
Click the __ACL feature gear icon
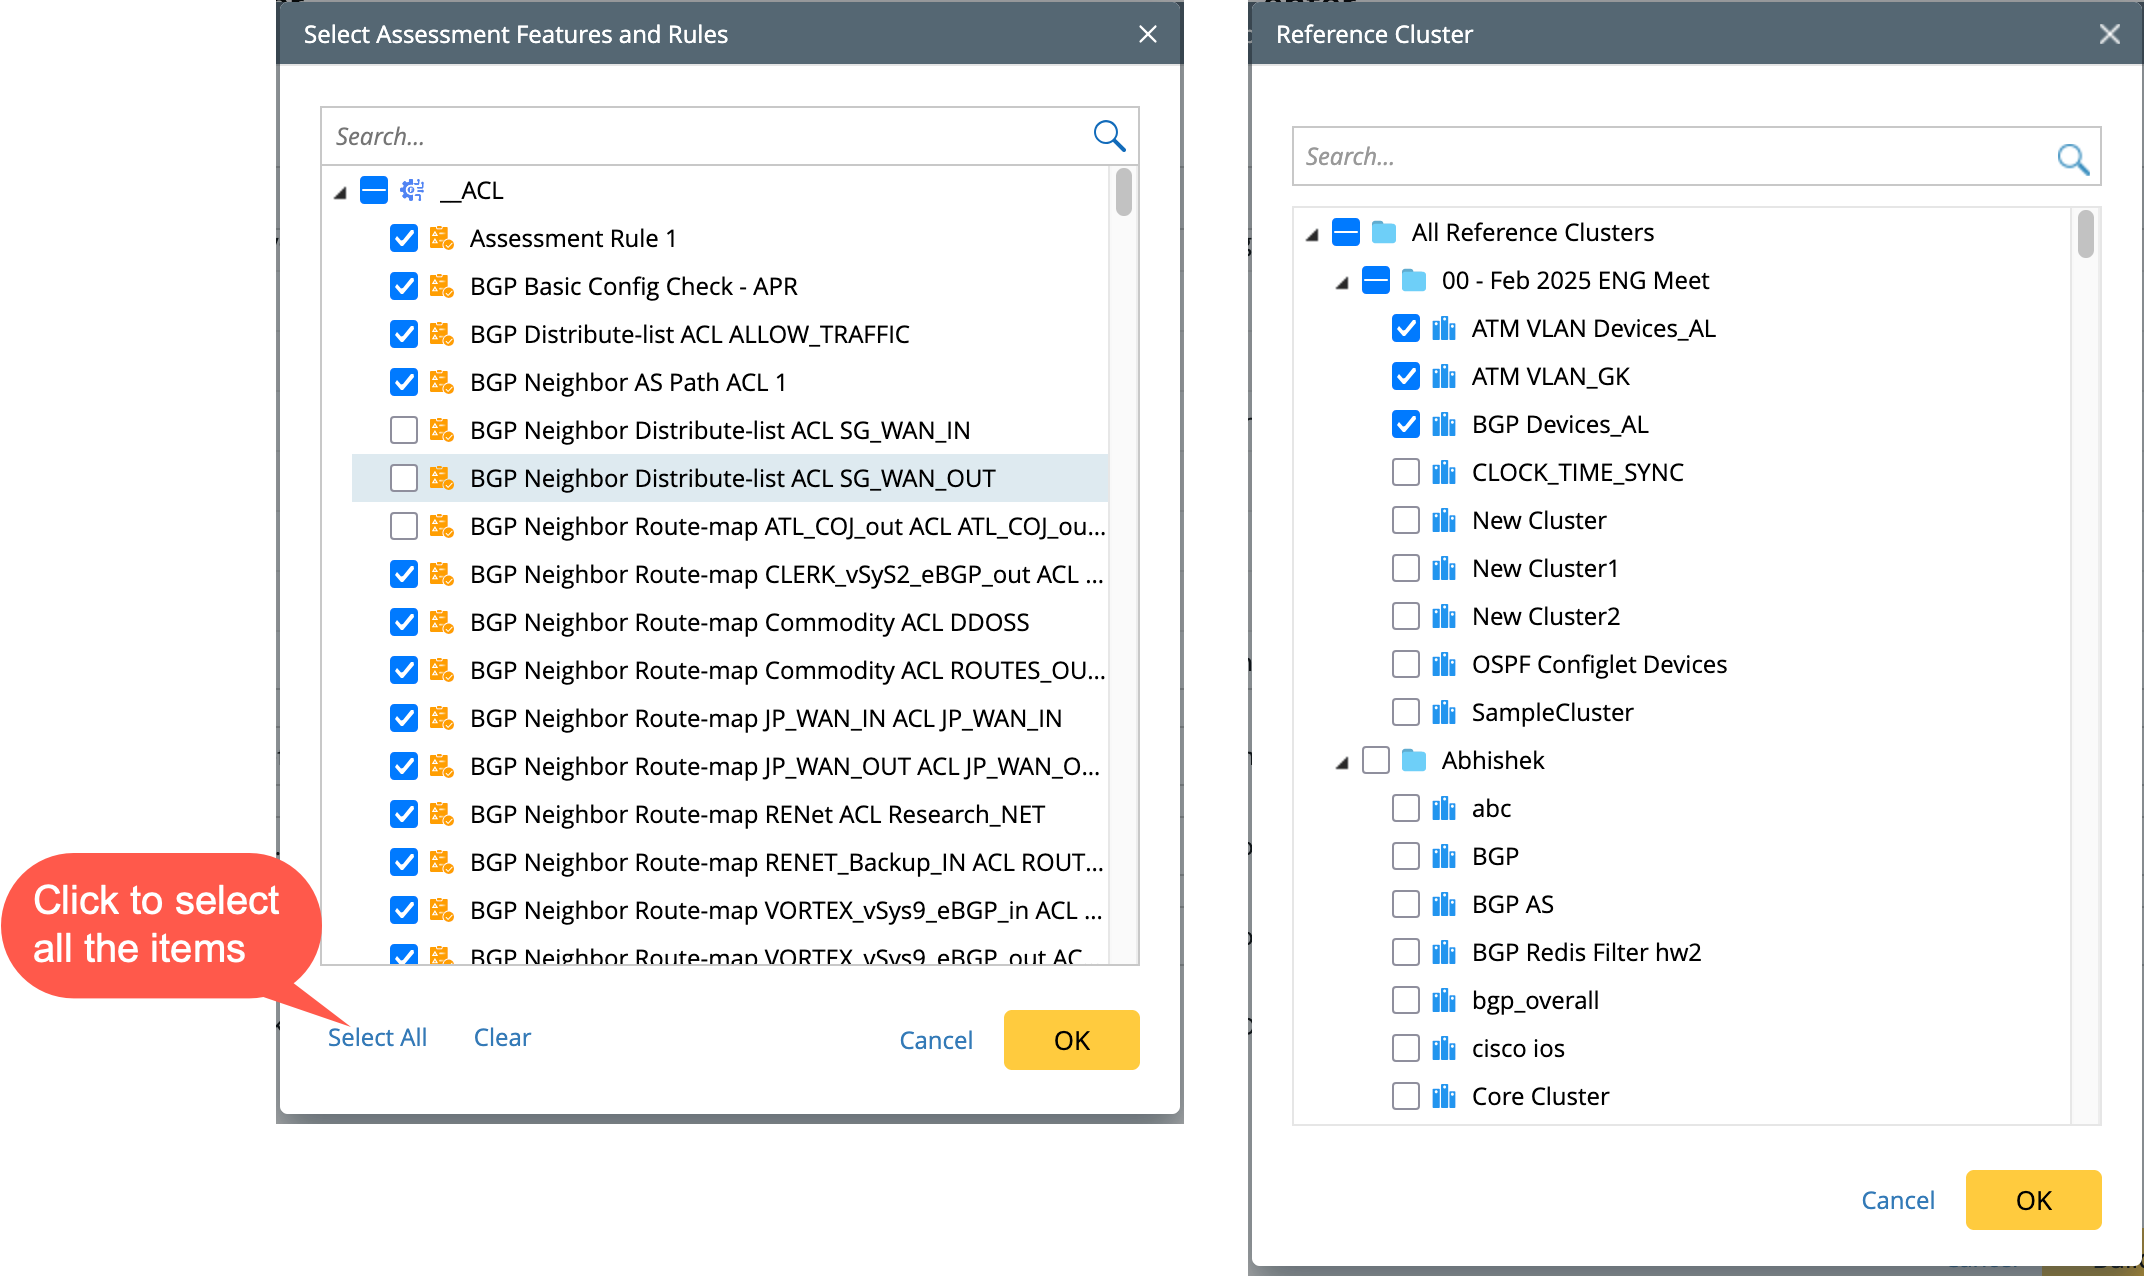(412, 190)
